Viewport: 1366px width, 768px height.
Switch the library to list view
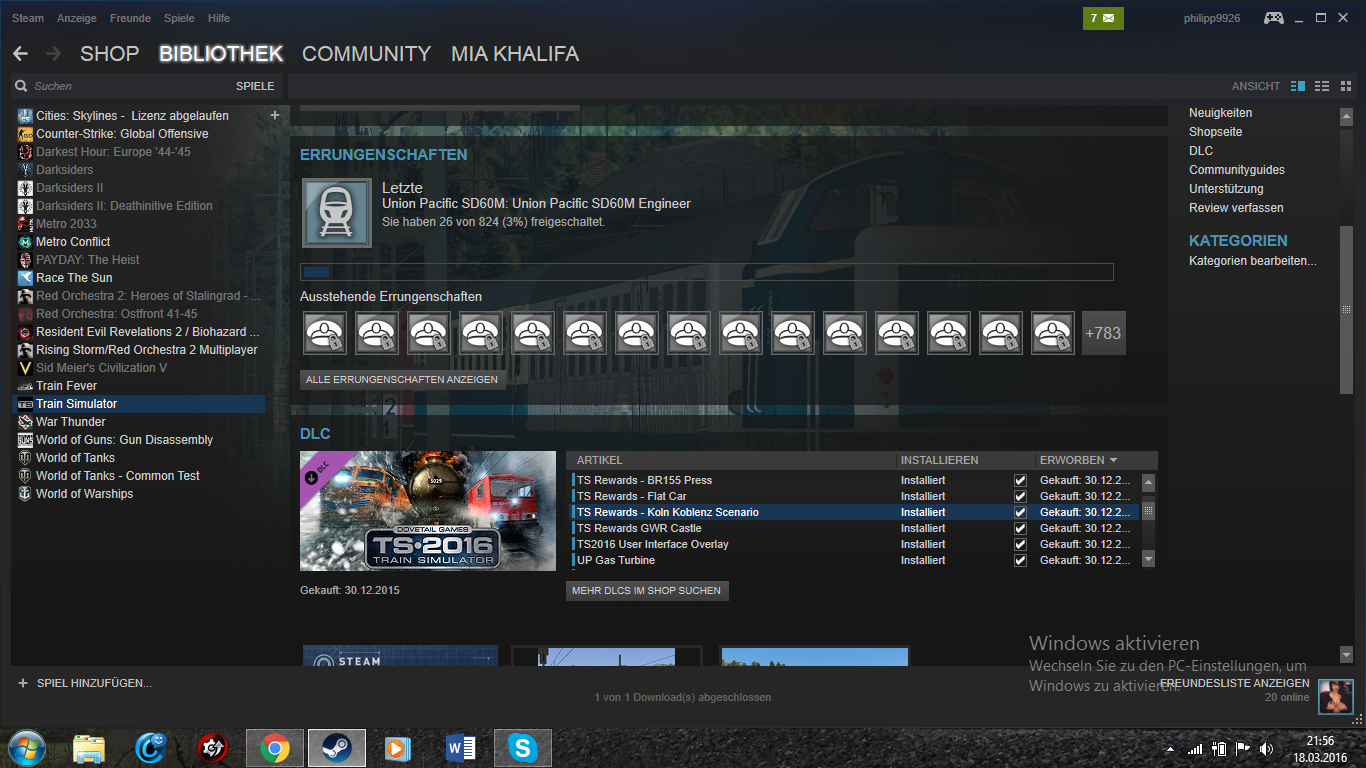pos(1321,86)
